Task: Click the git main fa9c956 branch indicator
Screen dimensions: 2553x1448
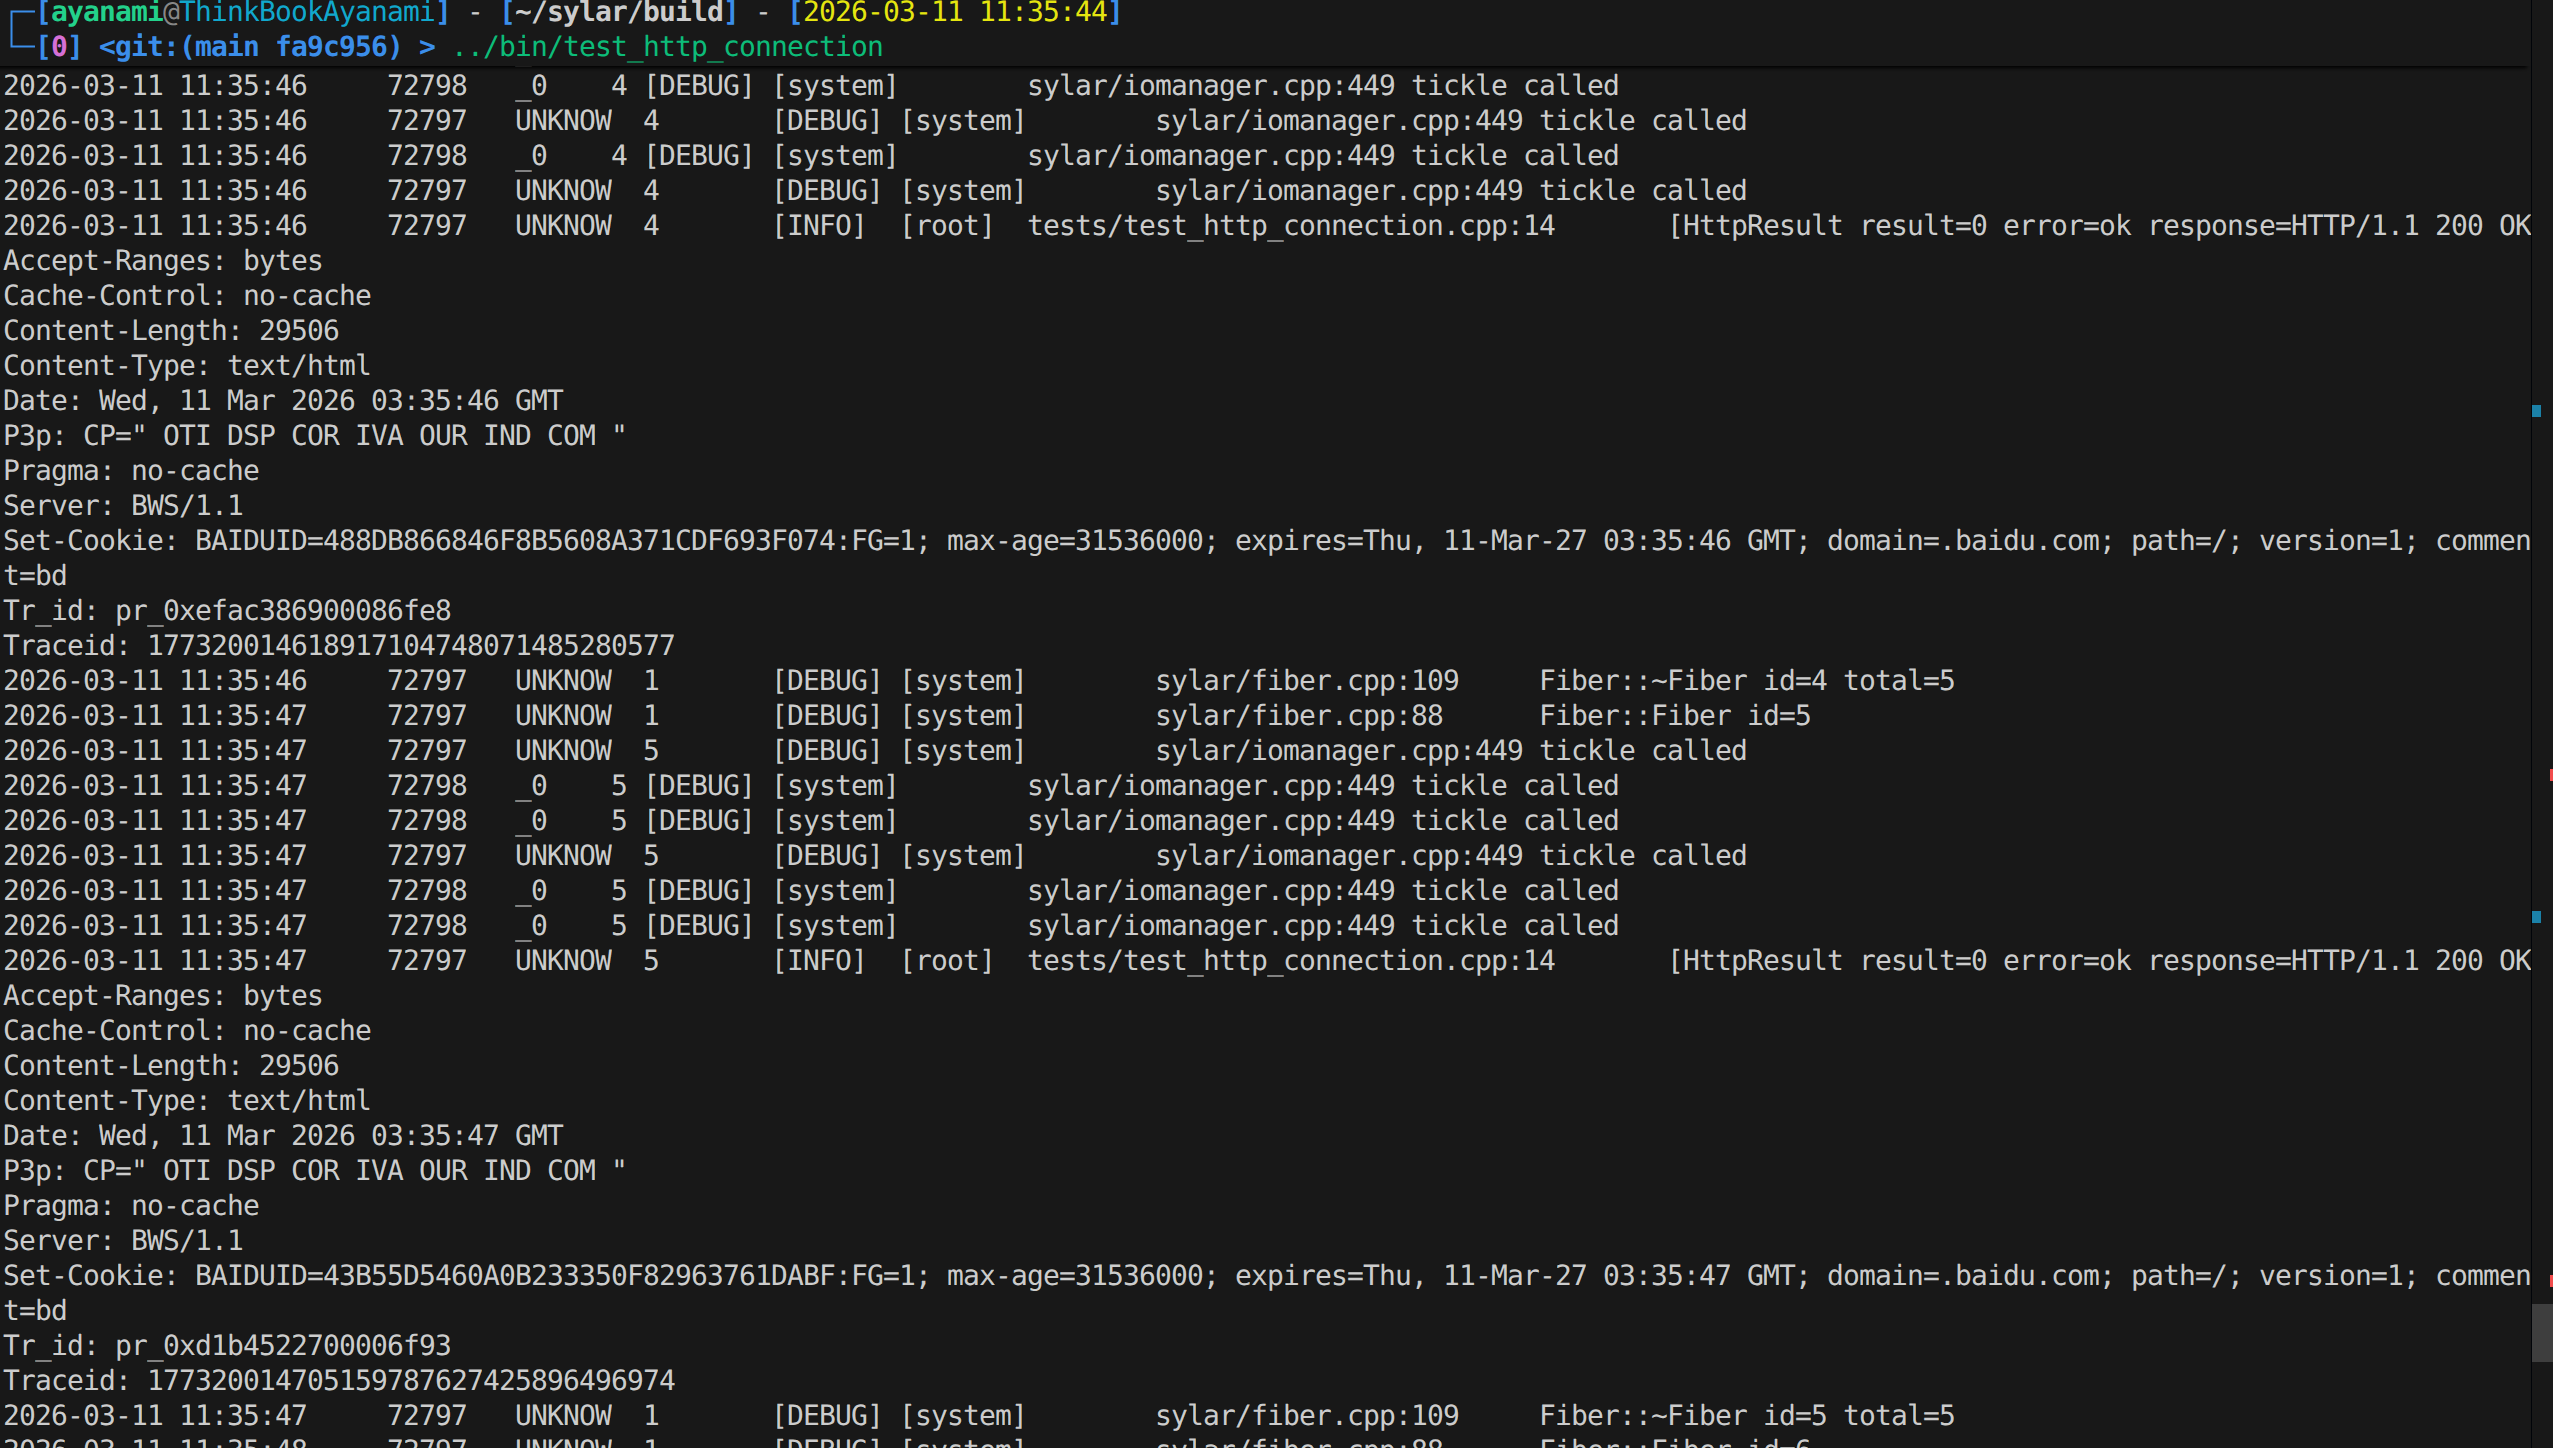Action: (x=250, y=47)
